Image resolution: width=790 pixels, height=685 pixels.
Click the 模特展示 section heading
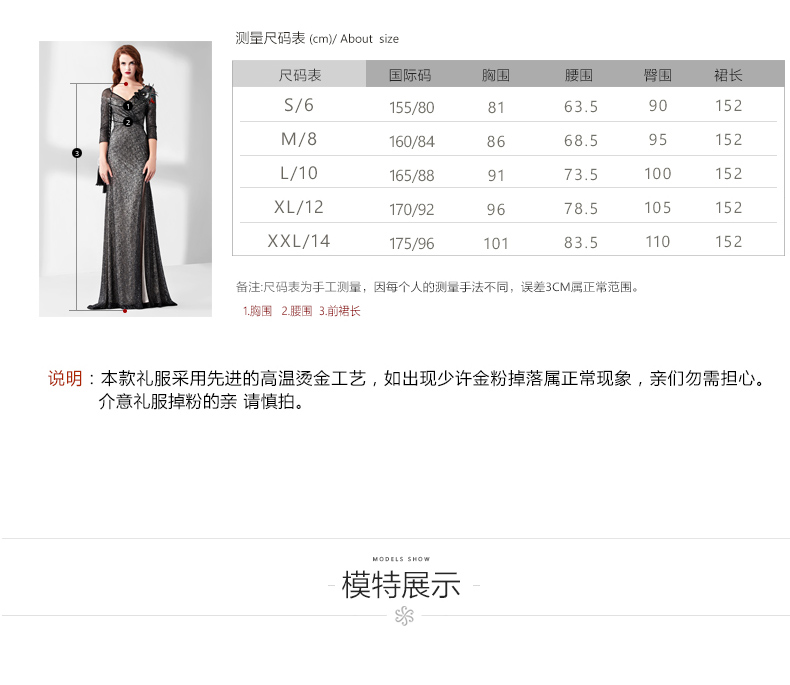tap(401, 585)
